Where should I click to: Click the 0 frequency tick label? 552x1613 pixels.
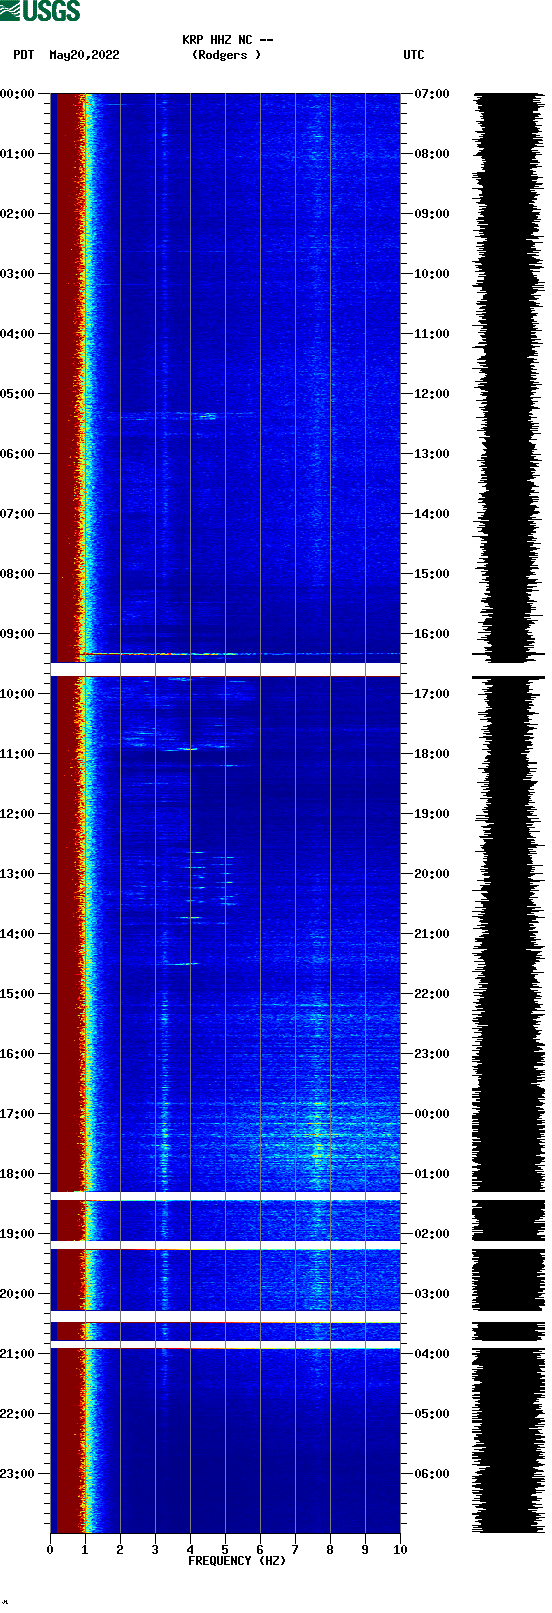[x=50, y=1550]
